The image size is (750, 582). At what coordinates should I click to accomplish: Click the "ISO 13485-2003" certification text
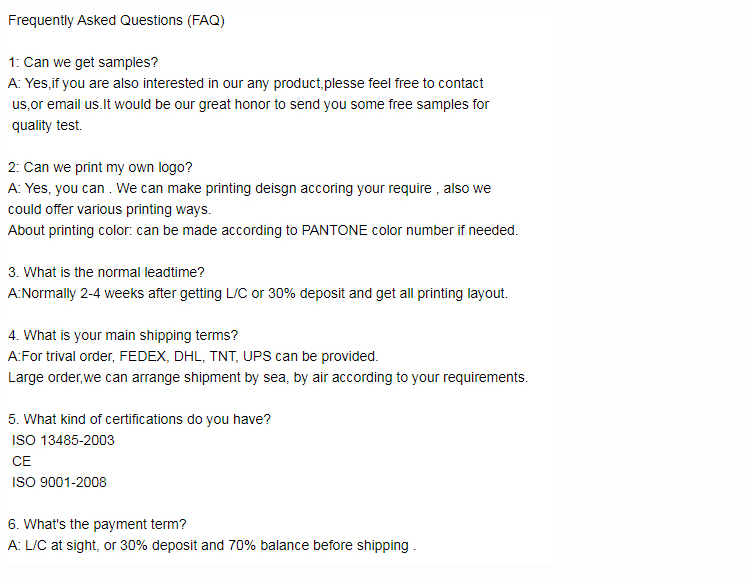click(63, 440)
